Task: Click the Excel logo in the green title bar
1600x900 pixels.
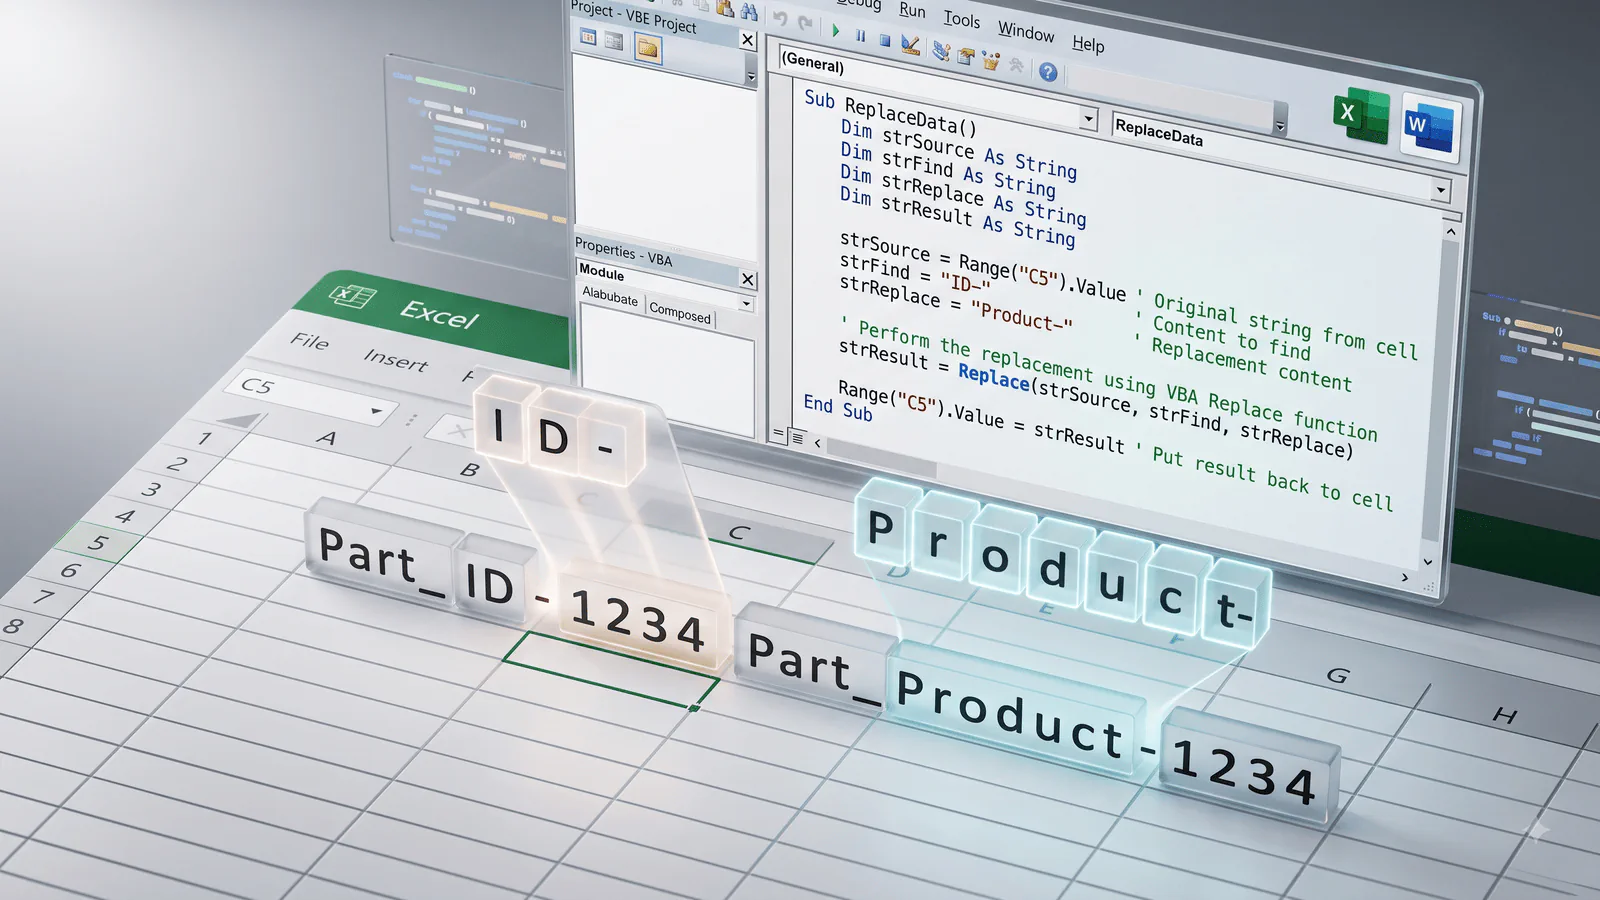Action: pos(352,296)
